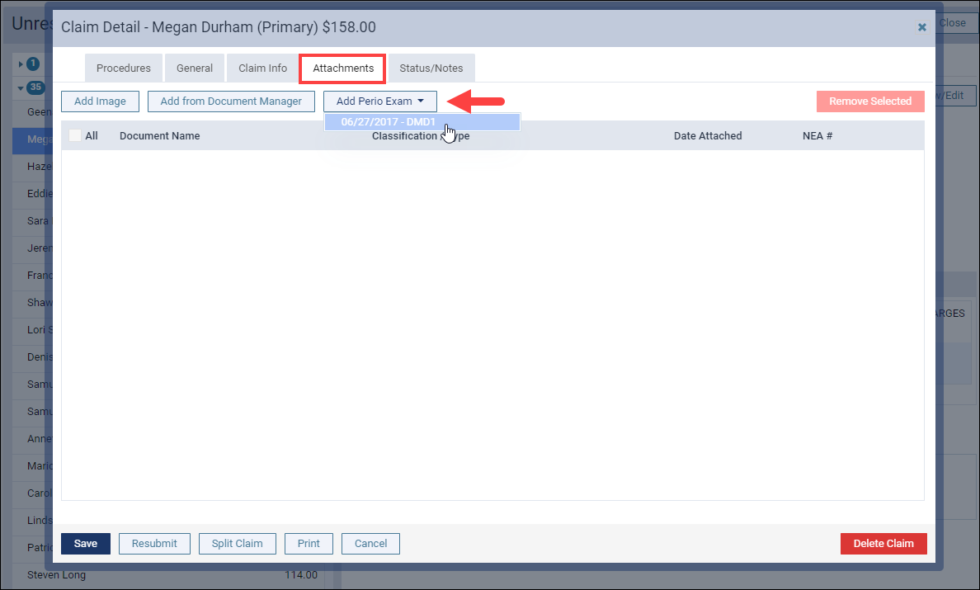Viewport: 980px width, 590px height.
Task: Select the Attachments tab
Action: pos(343,68)
